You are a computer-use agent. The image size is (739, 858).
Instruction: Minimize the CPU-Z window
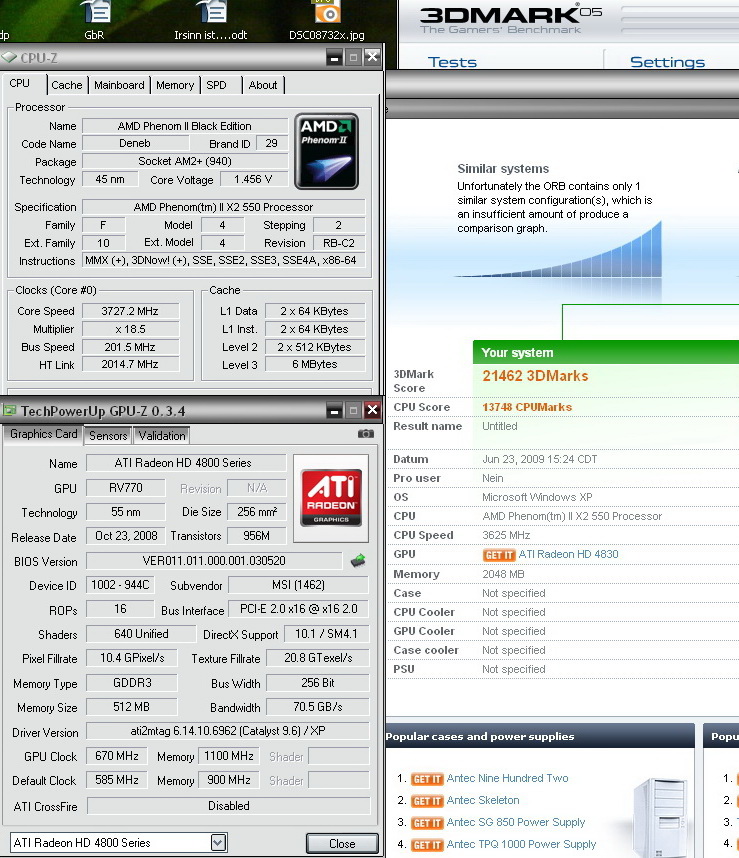click(335, 57)
